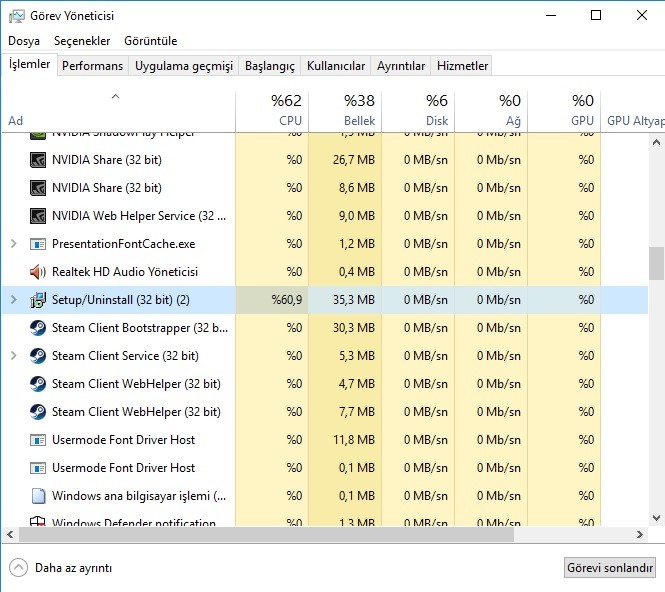Screen dimensions: 665x592
Task: Click the horizontal scrollbar right arrow
Action: tap(640, 535)
